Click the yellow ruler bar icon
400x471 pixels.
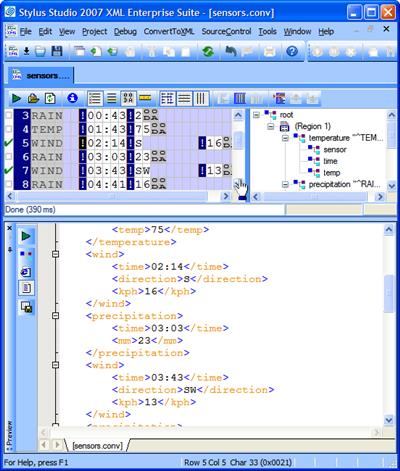pyautogui.click(x=145, y=98)
